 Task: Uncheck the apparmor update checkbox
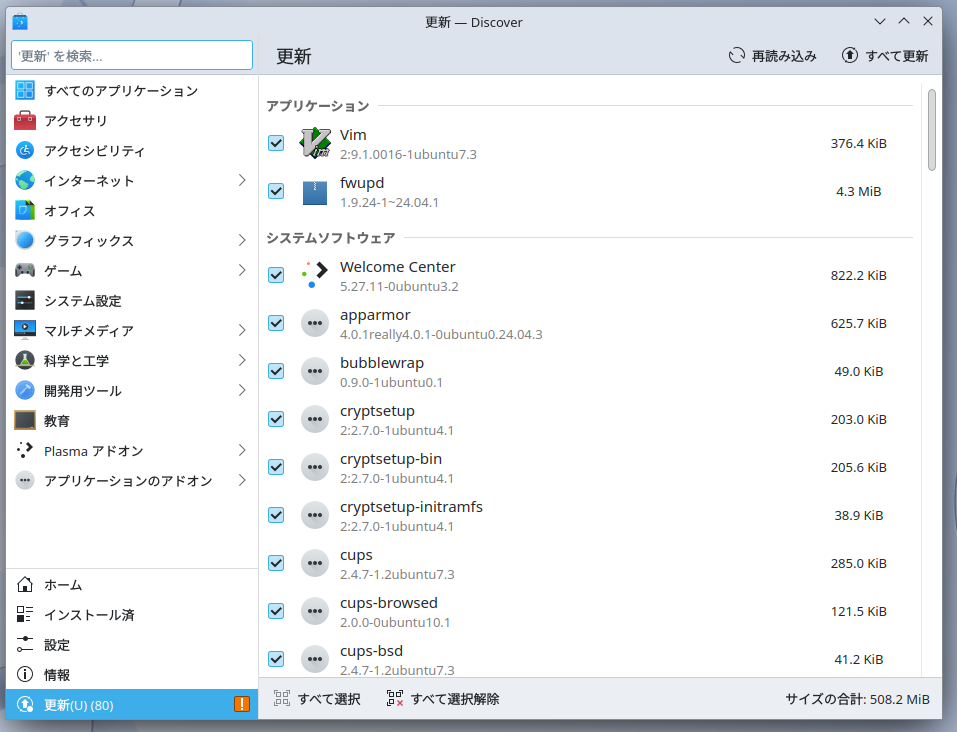pyautogui.click(x=276, y=323)
